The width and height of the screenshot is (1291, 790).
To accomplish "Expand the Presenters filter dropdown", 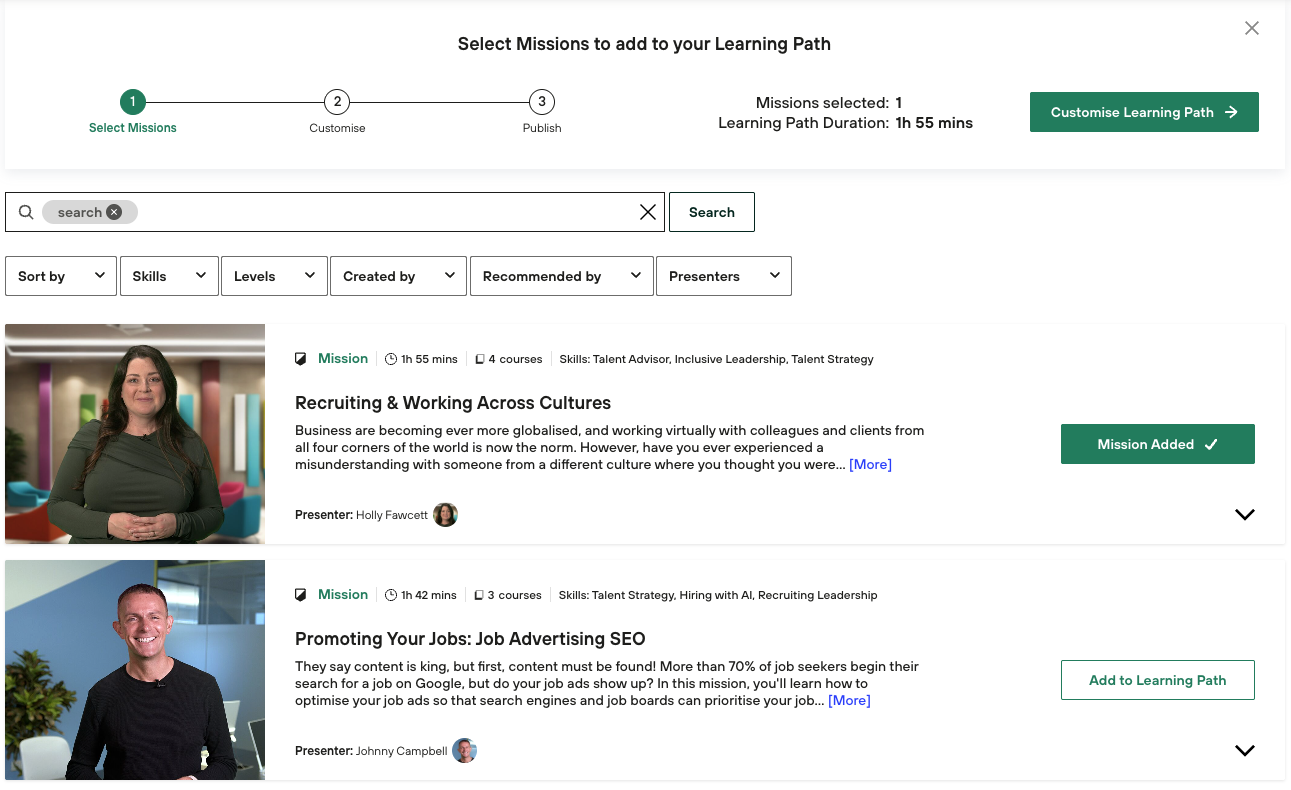I will point(723,276).
